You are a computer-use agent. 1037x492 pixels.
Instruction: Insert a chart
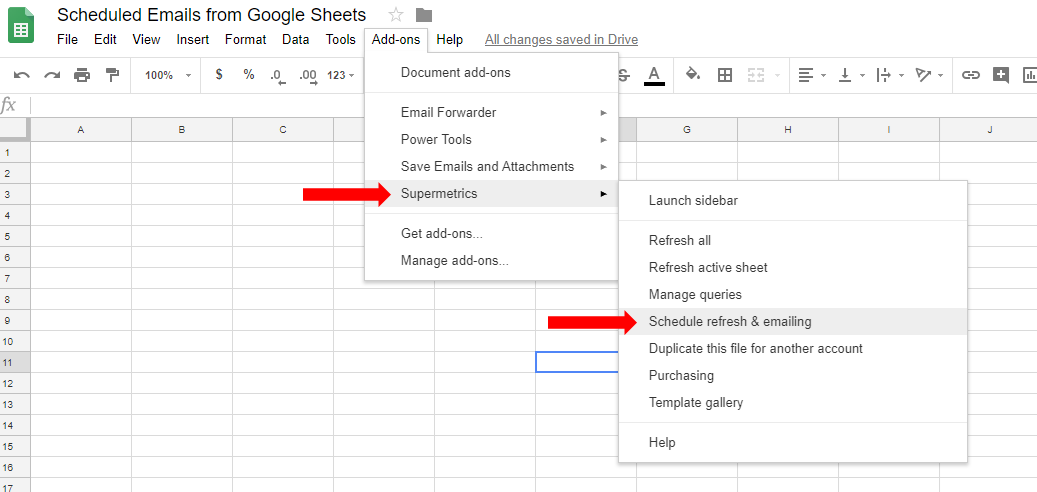point(1030,75)
